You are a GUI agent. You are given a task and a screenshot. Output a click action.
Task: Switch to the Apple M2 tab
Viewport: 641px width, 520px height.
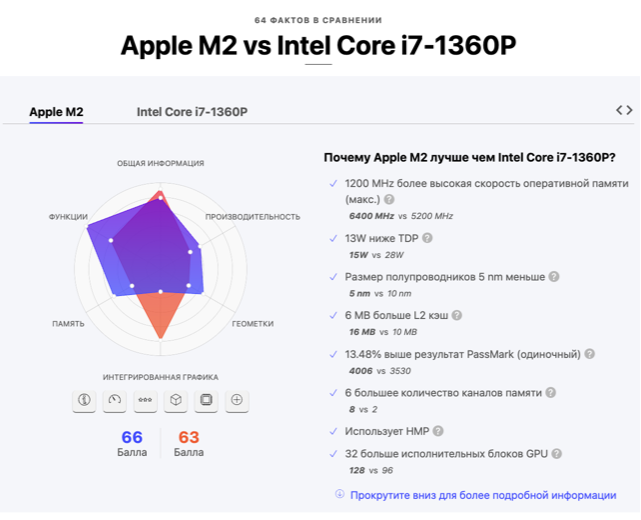[x=56, y=112]
